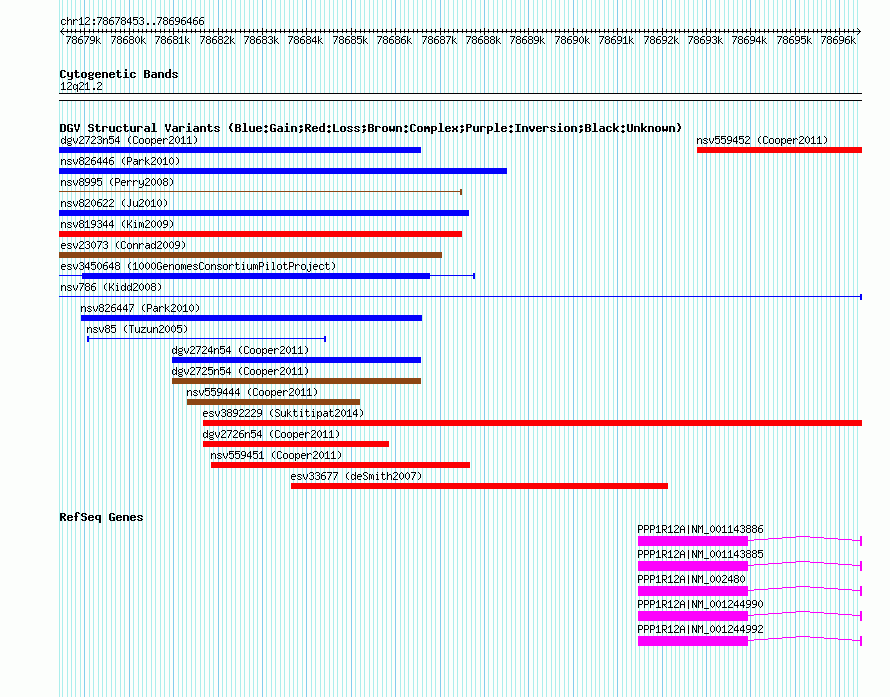Viewport: 890px width, 697px height.
Task: Click the chr12:78678453..78696466 coordinate label
Action: [x=132, y=21]
